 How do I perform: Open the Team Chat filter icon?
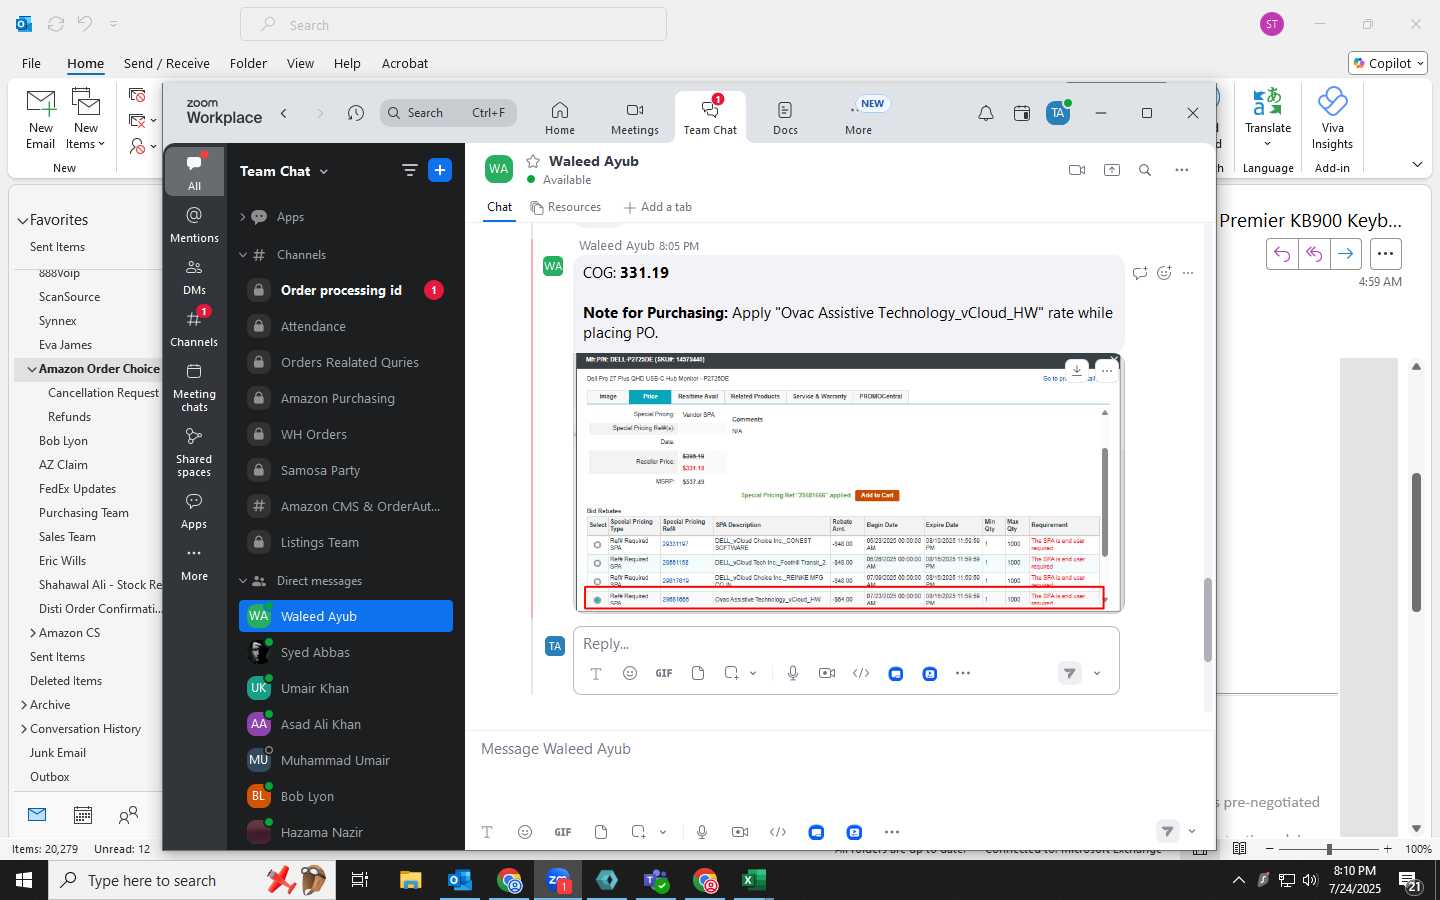[x=409, y=170]
